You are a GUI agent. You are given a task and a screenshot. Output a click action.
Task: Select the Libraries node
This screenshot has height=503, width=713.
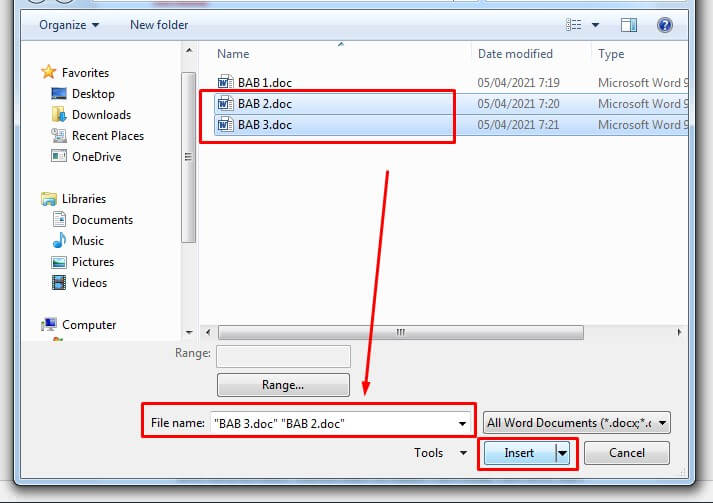click(84, 199)
